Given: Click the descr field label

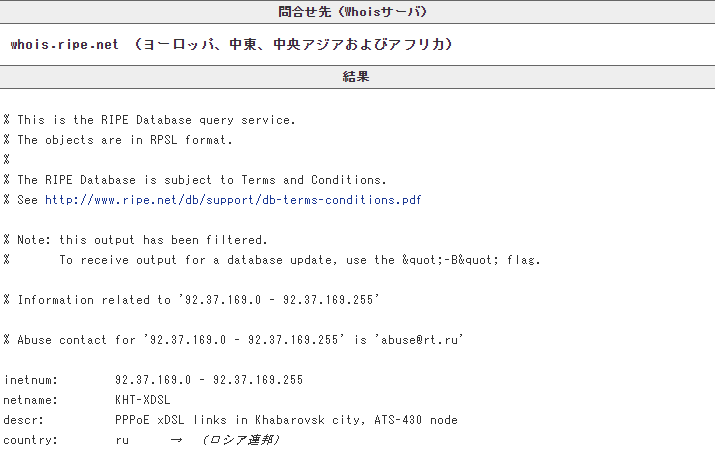Looking at the screenshot, I should tap(24, 420).
